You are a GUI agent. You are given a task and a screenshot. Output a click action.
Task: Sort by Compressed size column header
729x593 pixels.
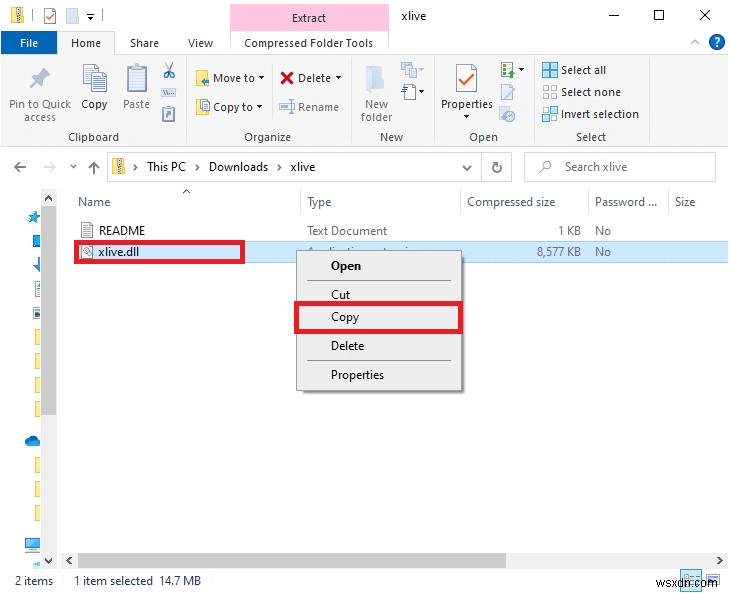tap(511, 202)
